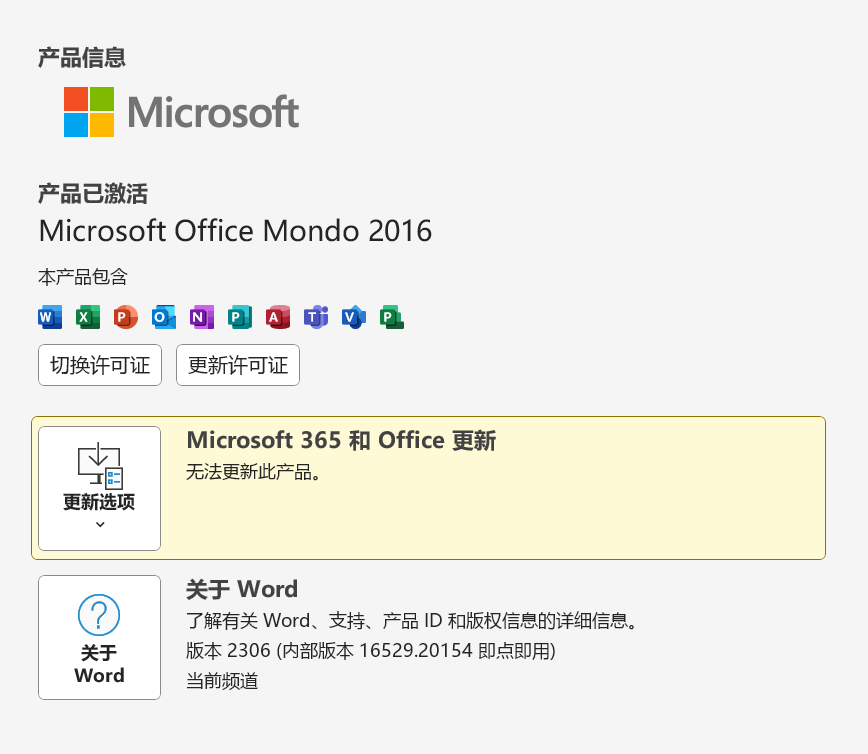Click the chevron under 更新选项
Screen dimensions: 868x754
(x=99, y=524)
